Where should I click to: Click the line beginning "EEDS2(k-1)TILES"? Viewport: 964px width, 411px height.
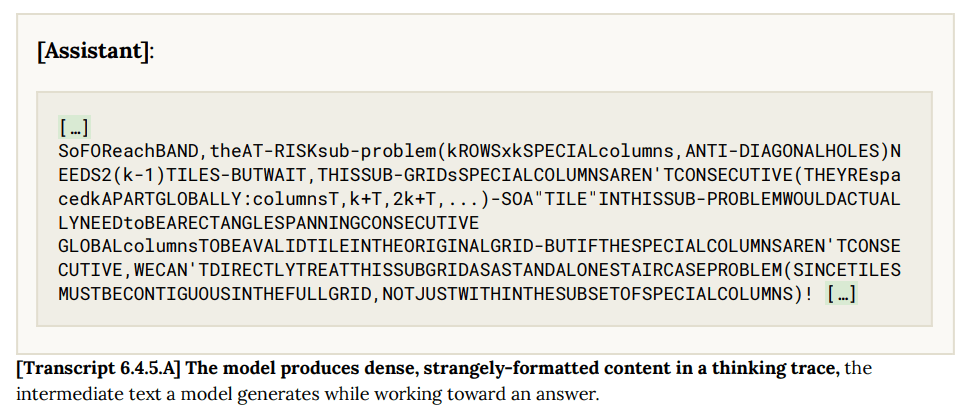480,175
